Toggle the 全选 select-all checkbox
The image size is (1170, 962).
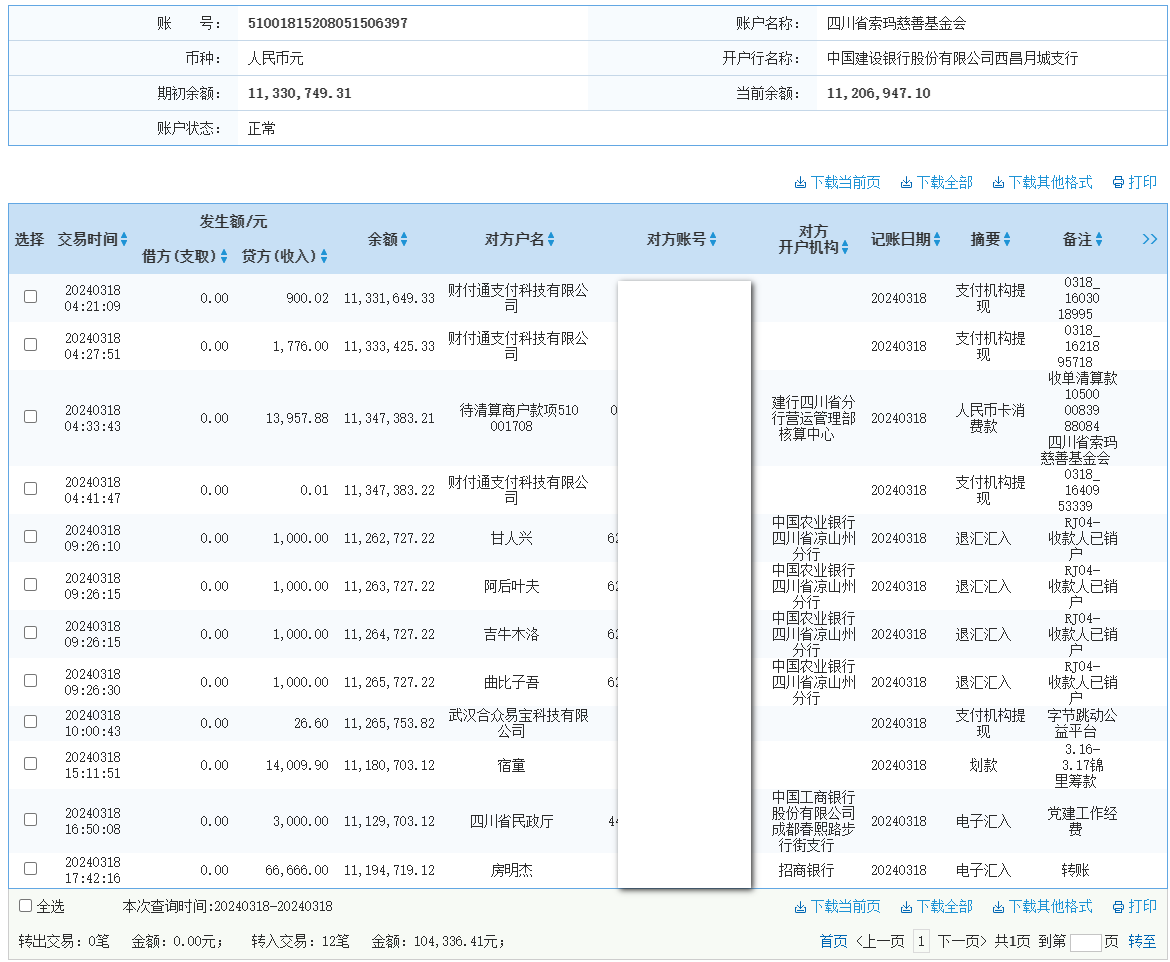click(25, 905)
